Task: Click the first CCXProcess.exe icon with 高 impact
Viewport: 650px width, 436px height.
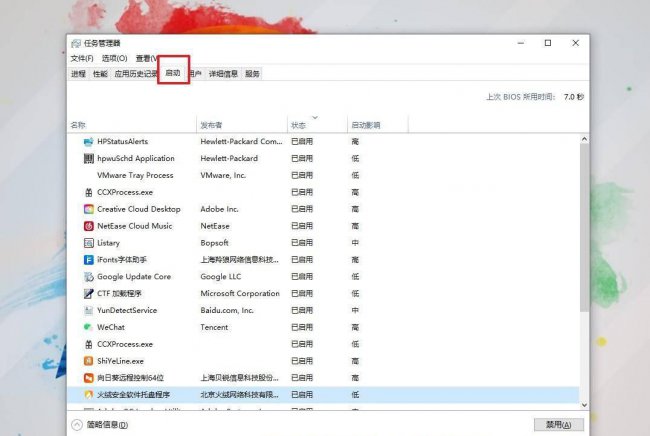Action: click(88, 192)
